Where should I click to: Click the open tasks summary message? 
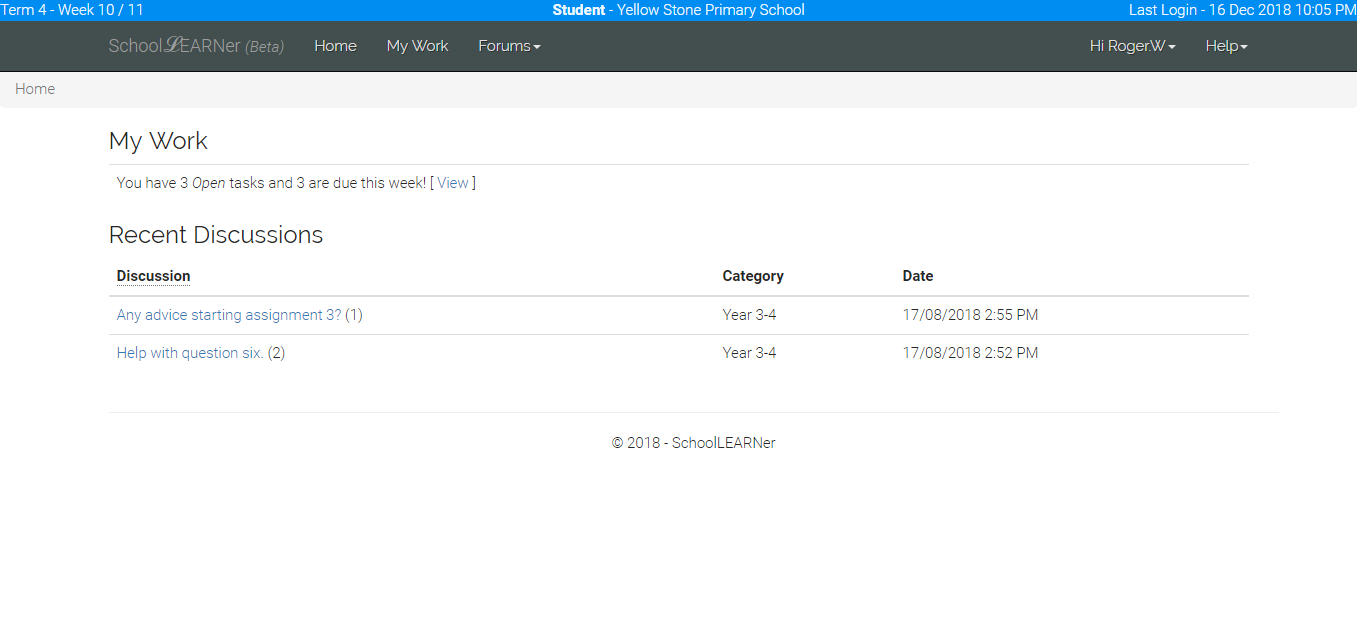coord(296,183)
